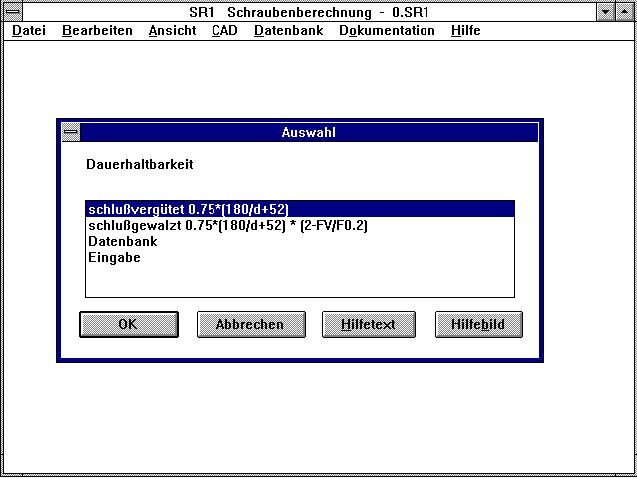Select the schlußgewalzt formula entry
The height and width of the screenshot is (478, 637).
point(300,225)
